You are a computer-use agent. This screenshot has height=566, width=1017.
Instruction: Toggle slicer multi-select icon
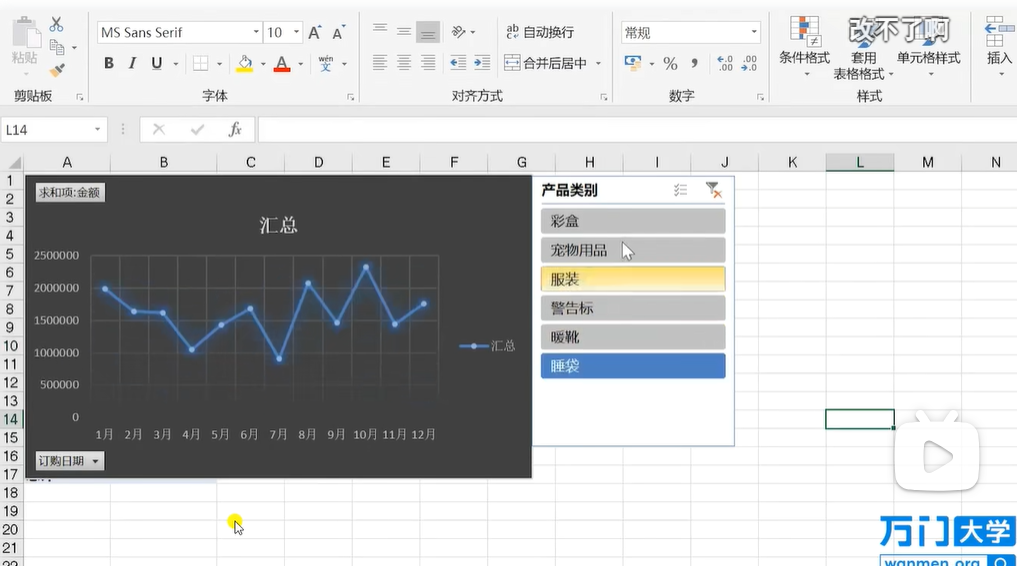tap(680, 190)
